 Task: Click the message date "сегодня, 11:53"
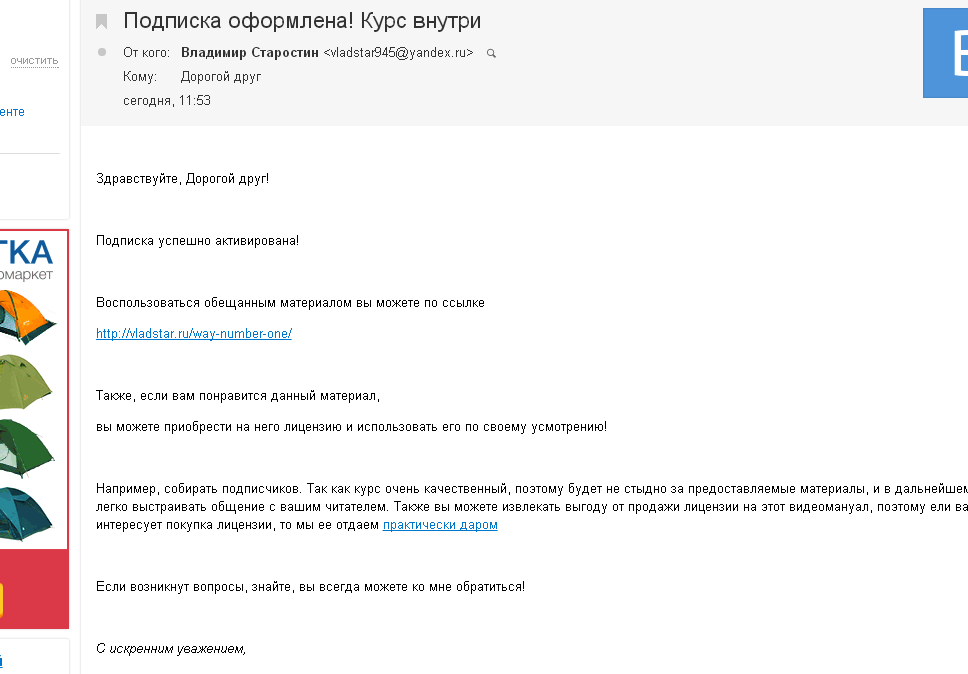coord(167,100)
